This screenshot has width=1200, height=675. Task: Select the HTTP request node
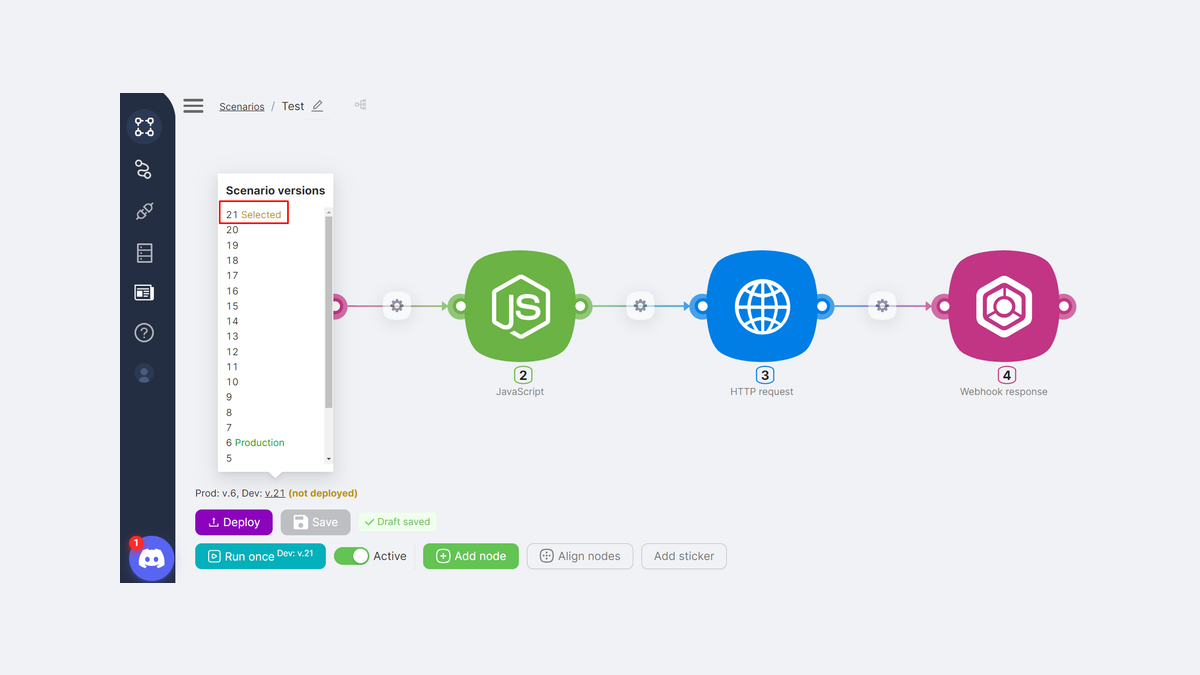[x=762, y=306]
